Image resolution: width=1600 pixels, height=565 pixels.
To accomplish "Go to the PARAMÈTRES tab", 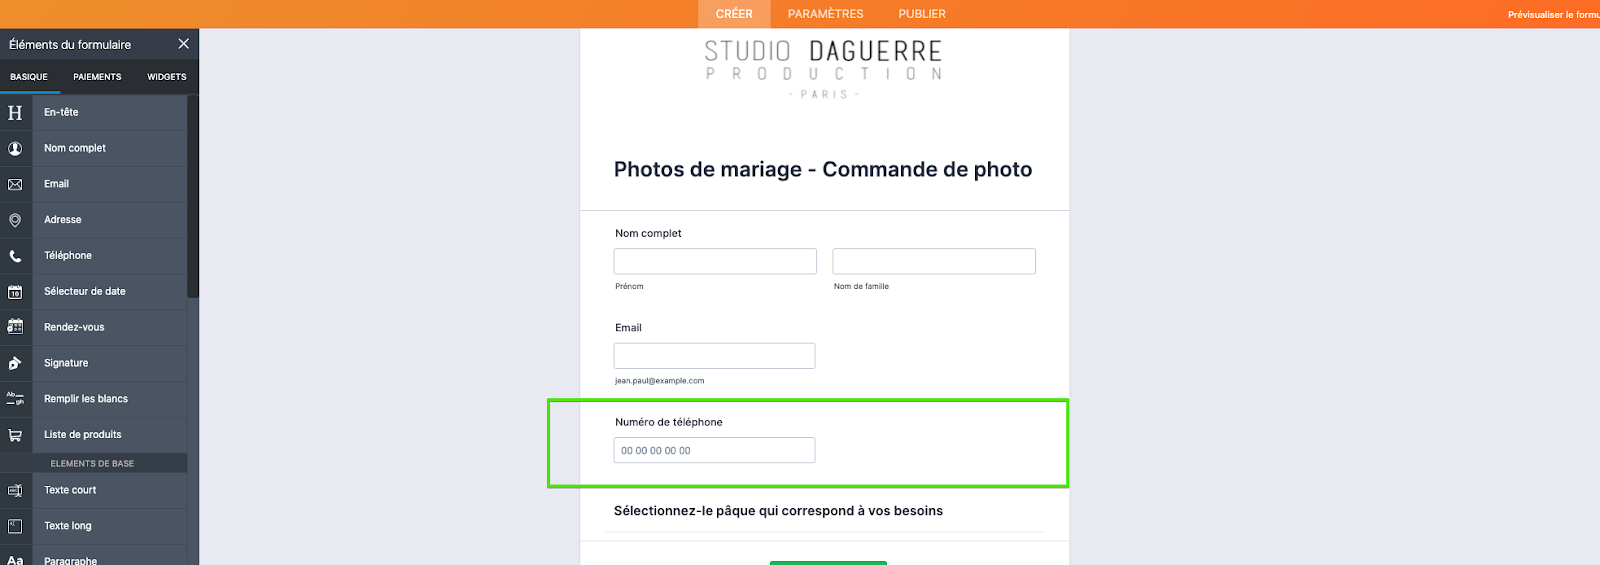I will tap(825, 14).
